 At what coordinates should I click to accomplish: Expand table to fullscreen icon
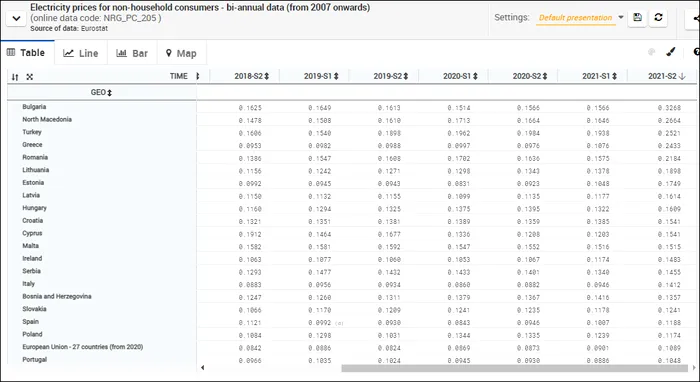click(x=29, y=77)
